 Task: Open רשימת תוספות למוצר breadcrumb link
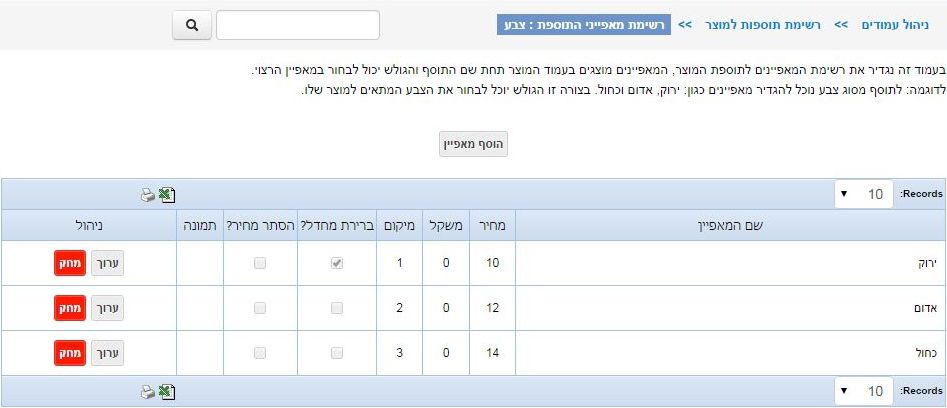pos(763,25)
